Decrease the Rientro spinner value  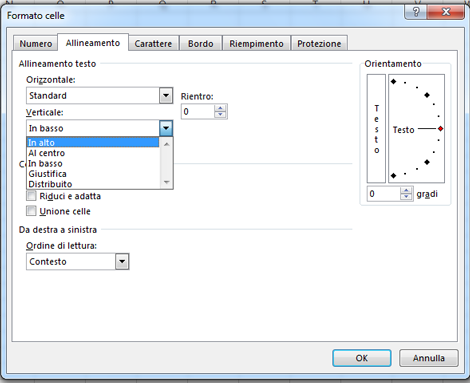(220, 115)
